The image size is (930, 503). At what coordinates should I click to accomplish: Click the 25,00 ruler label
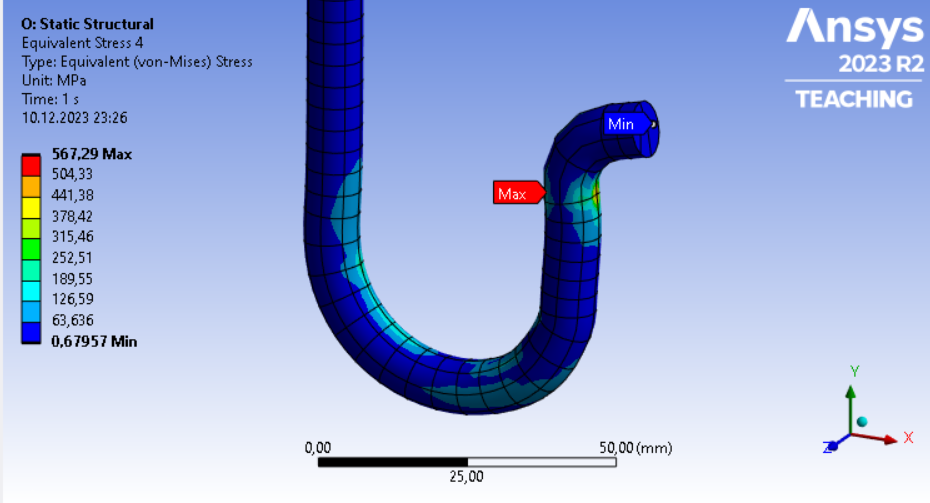click(466, 476)
